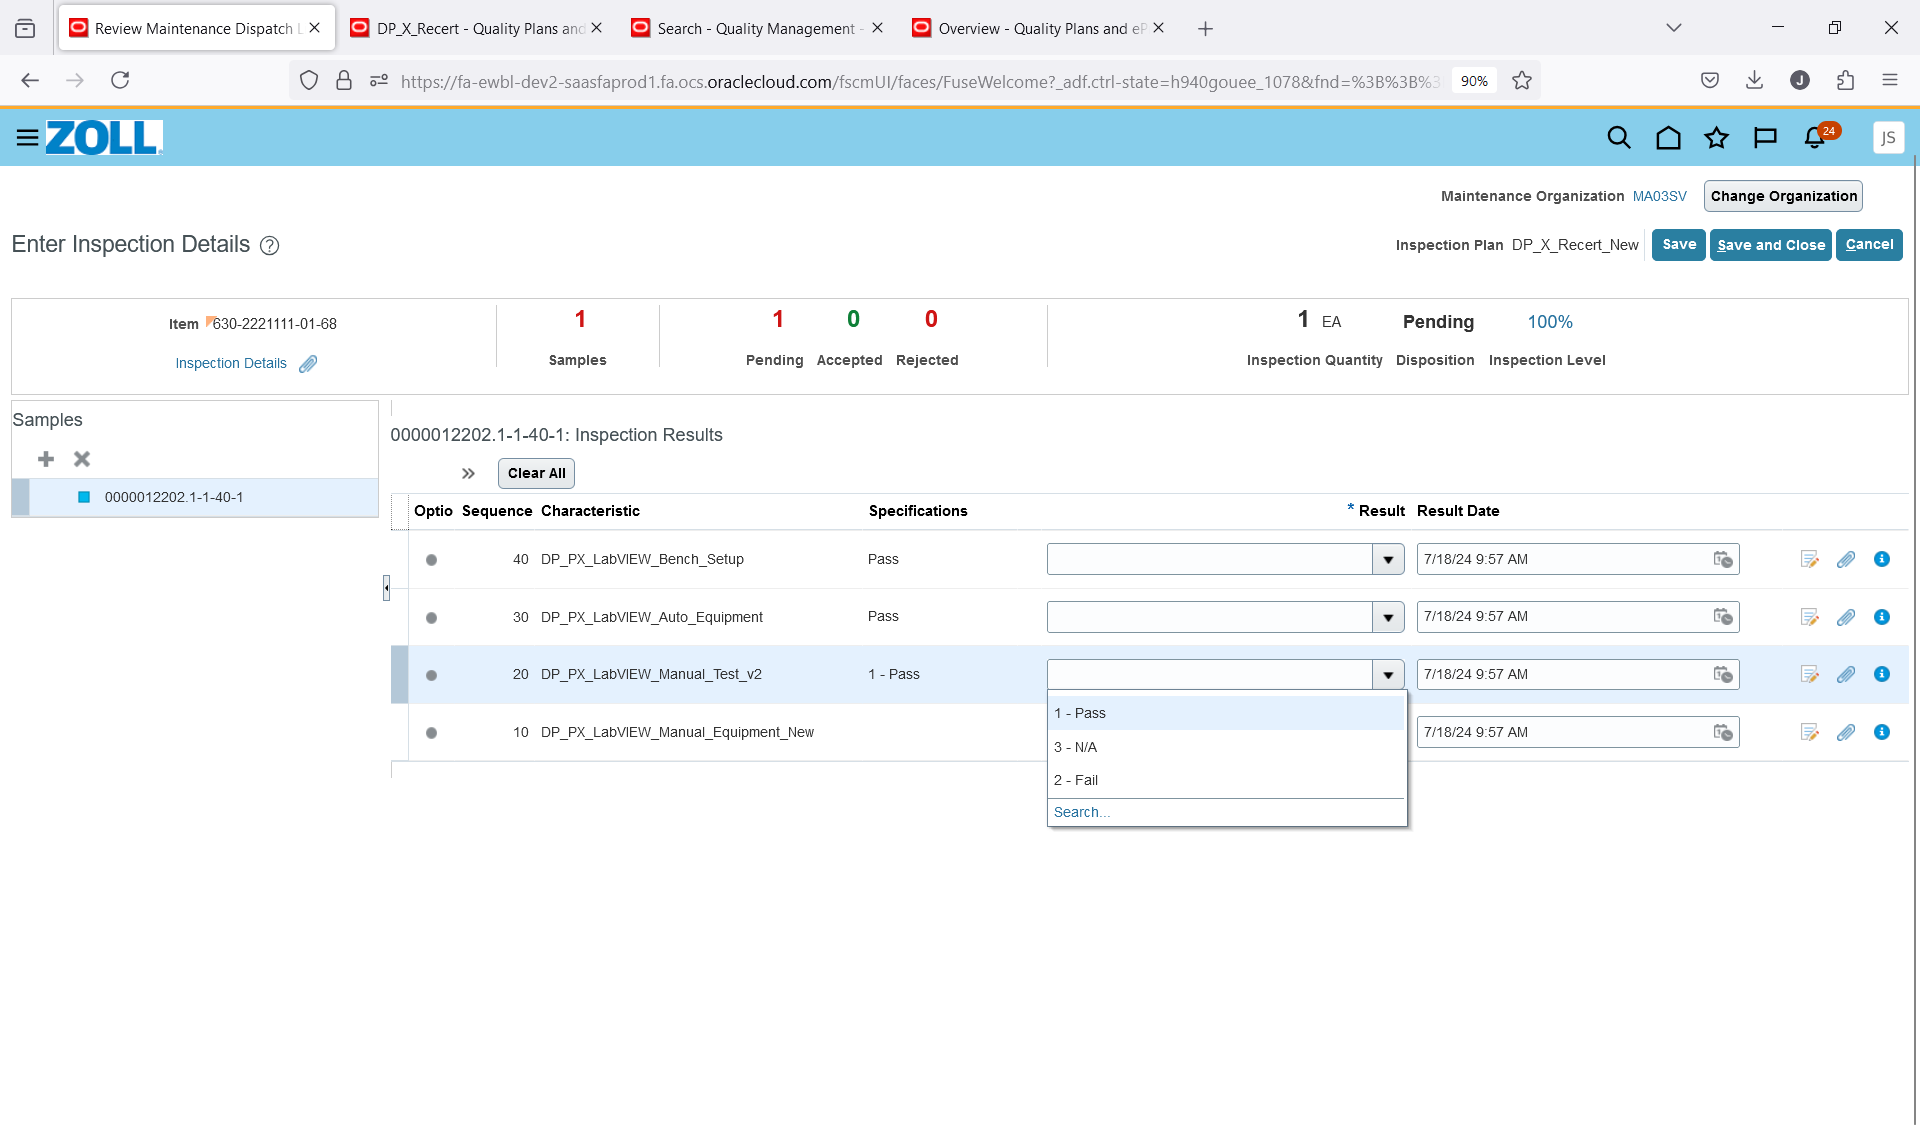Open the date picker for sequence 10 result date

coord(1722,732)
